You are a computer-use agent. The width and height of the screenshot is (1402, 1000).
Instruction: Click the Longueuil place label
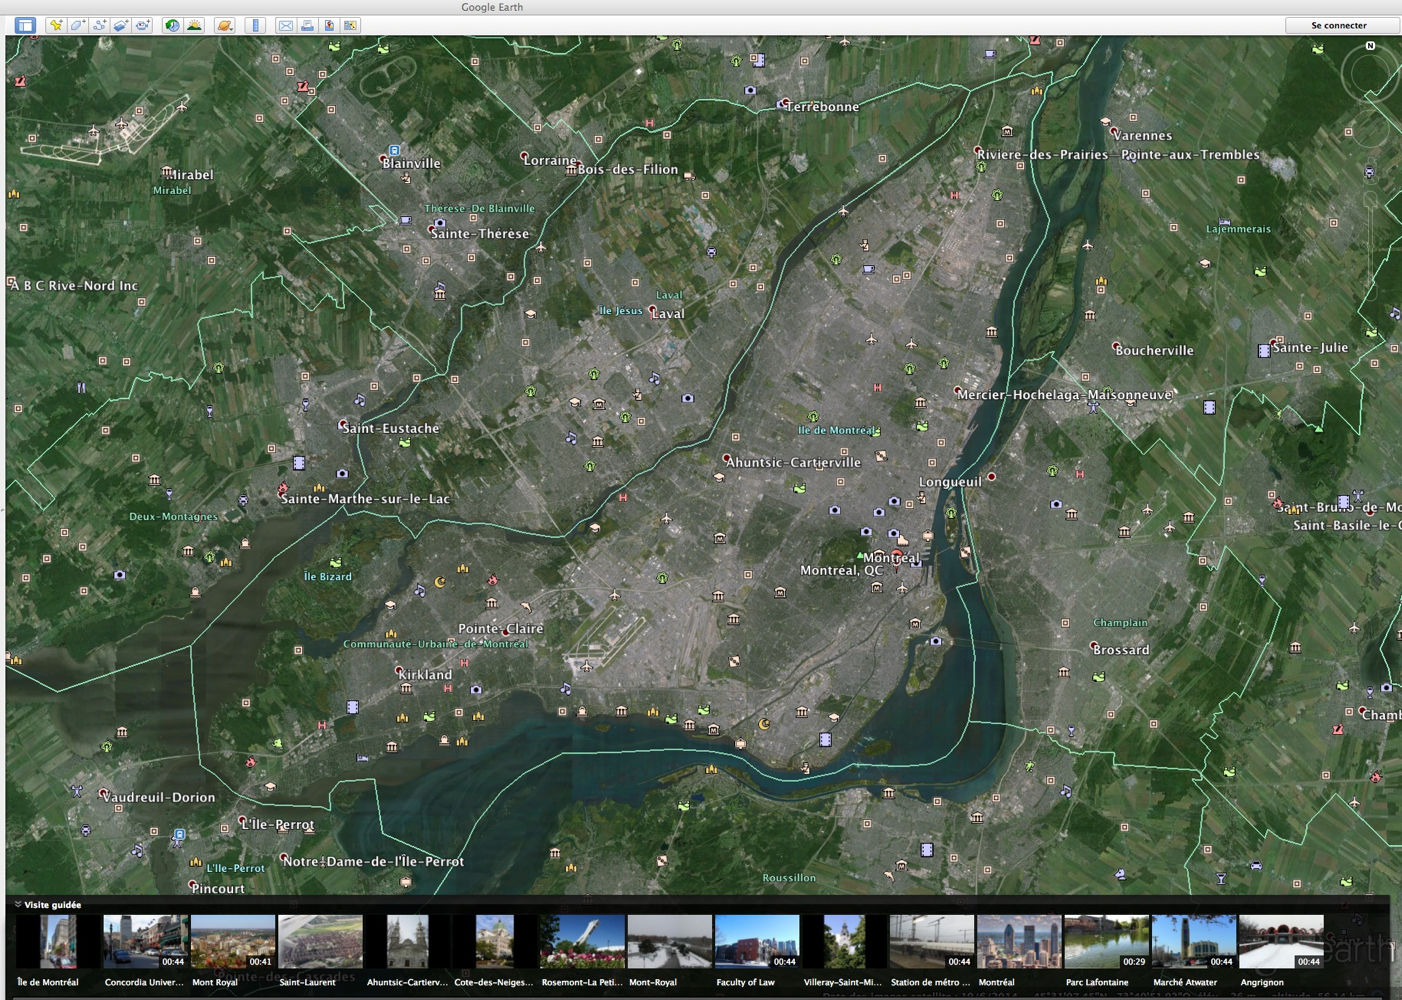950,481
